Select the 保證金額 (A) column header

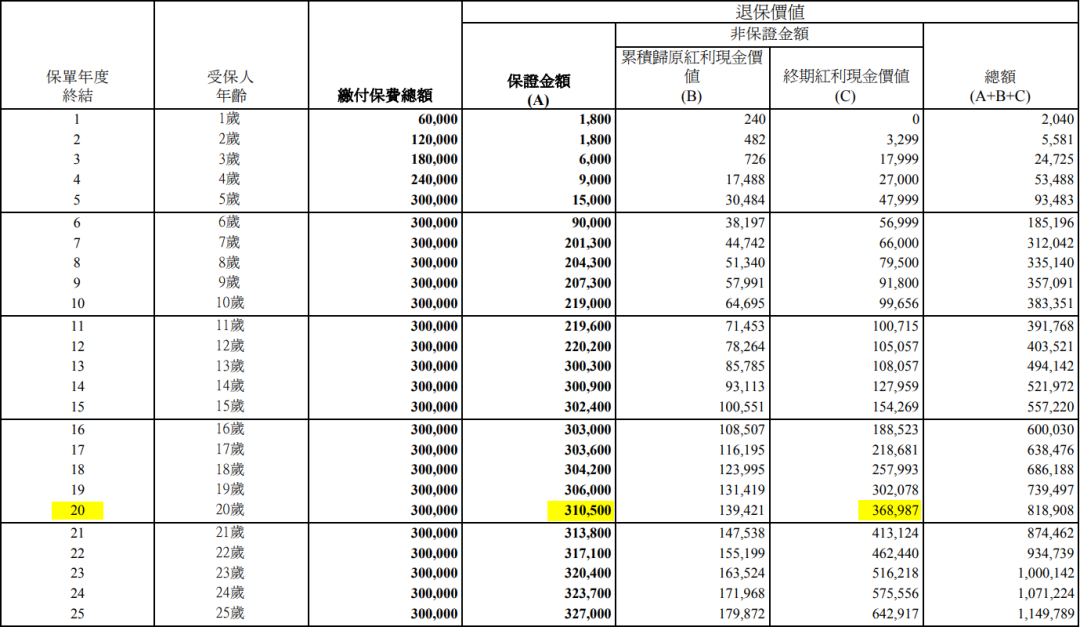539,90
